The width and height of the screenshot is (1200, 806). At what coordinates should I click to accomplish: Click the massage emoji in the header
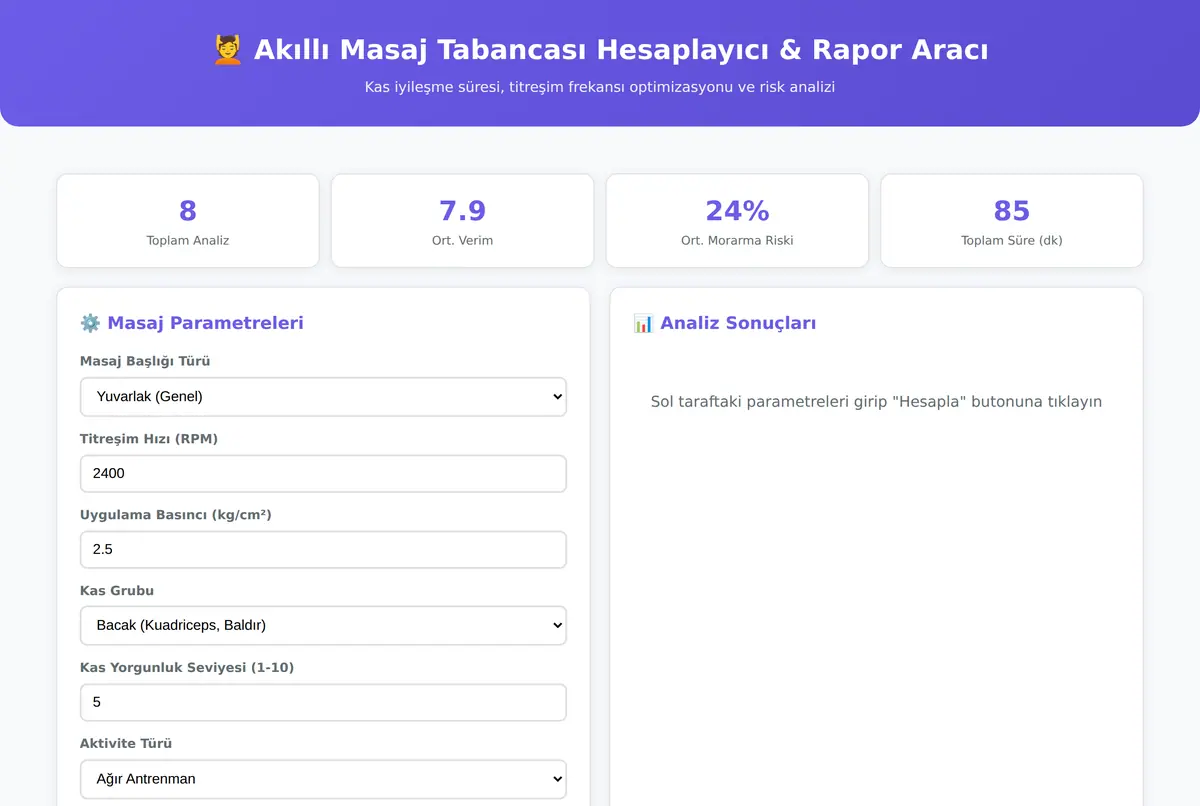click(x=228, y=50)
